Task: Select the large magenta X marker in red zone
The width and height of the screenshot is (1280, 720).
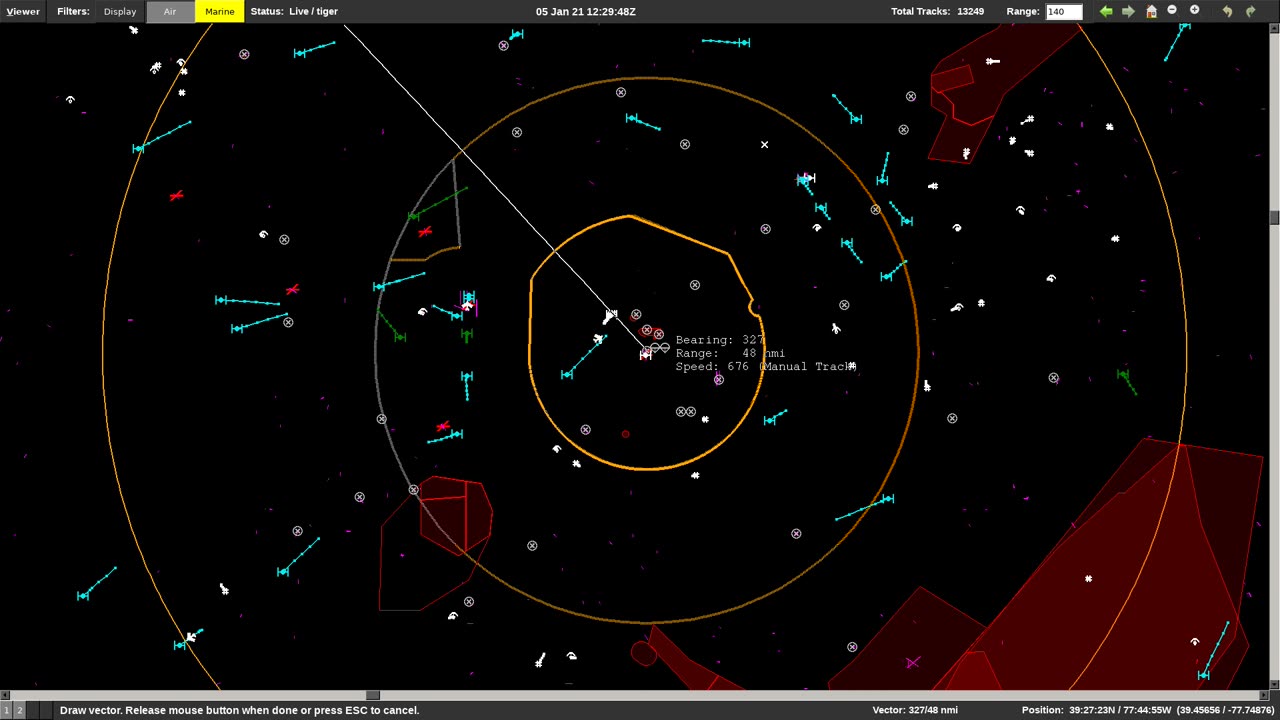Action: coord(912,662)
